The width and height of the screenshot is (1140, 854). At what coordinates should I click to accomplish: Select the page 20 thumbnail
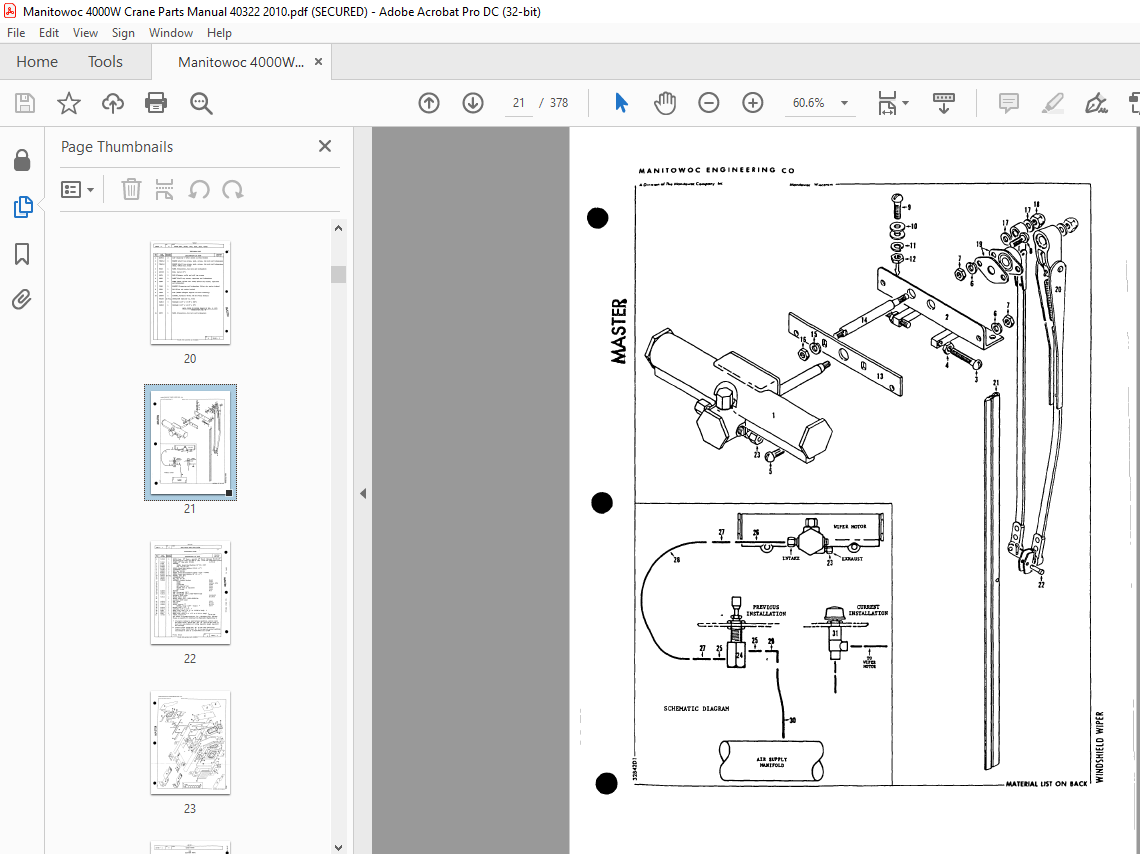190,293
